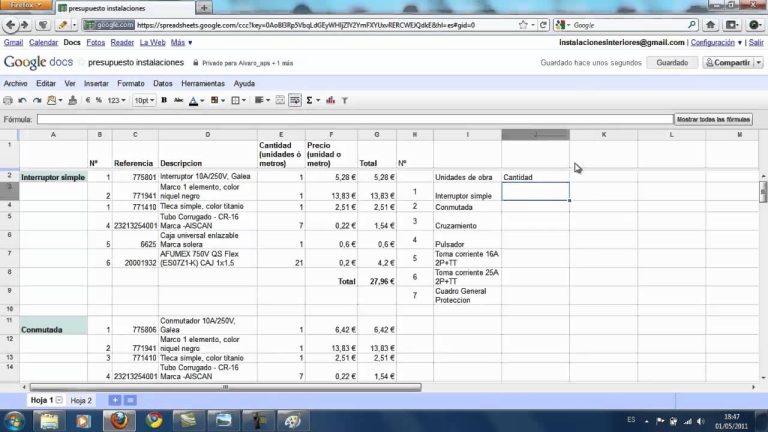
Task: Open the Ver menu
Action: [70, 84]
